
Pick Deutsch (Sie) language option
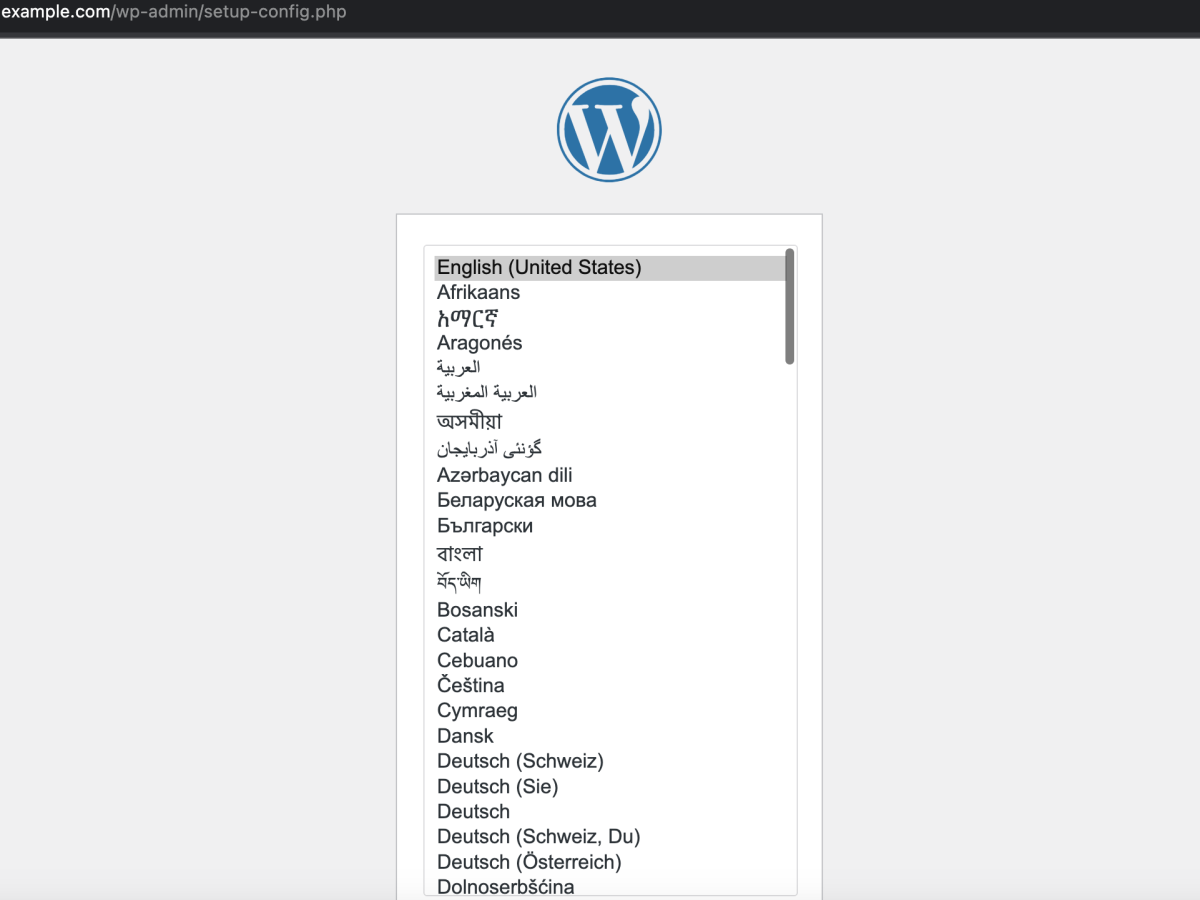(610, 787)
